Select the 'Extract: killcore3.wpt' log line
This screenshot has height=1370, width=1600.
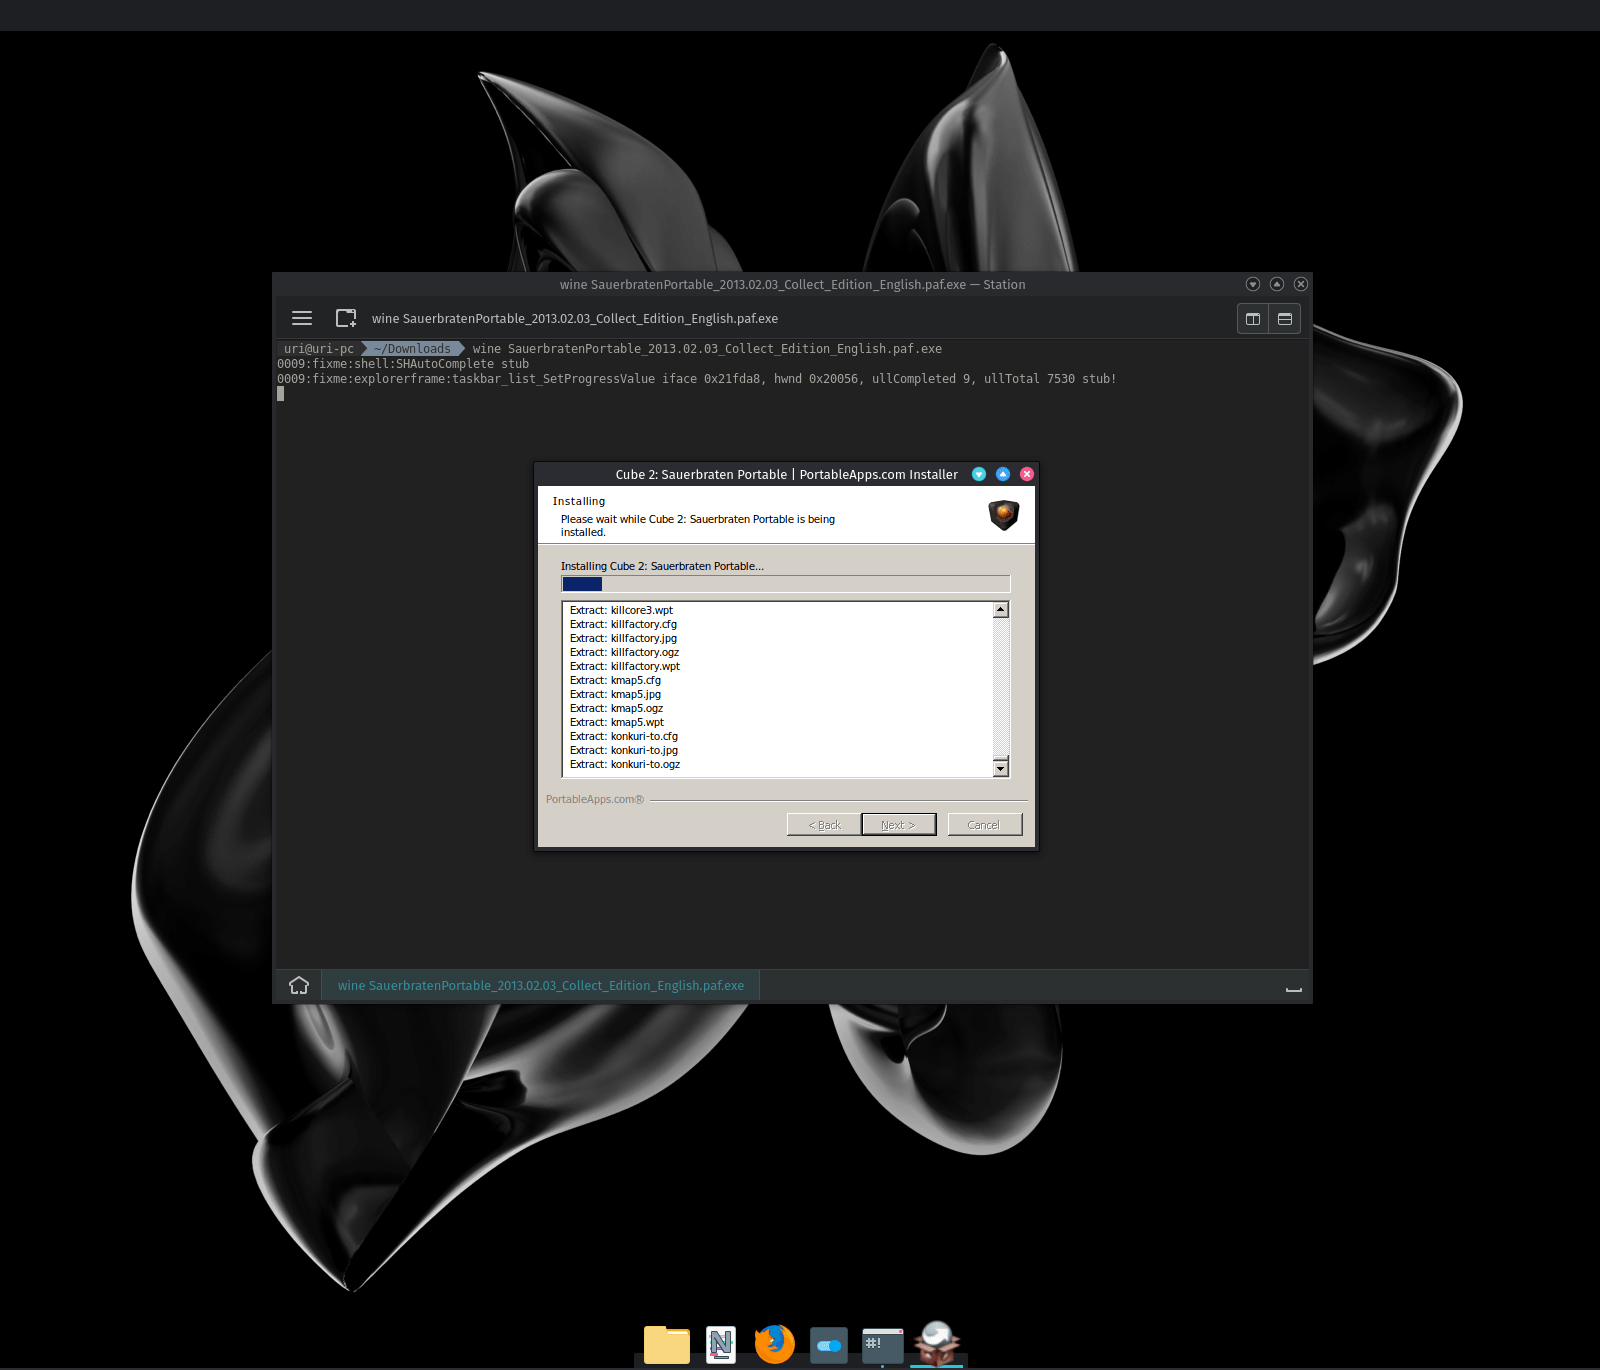621,610
